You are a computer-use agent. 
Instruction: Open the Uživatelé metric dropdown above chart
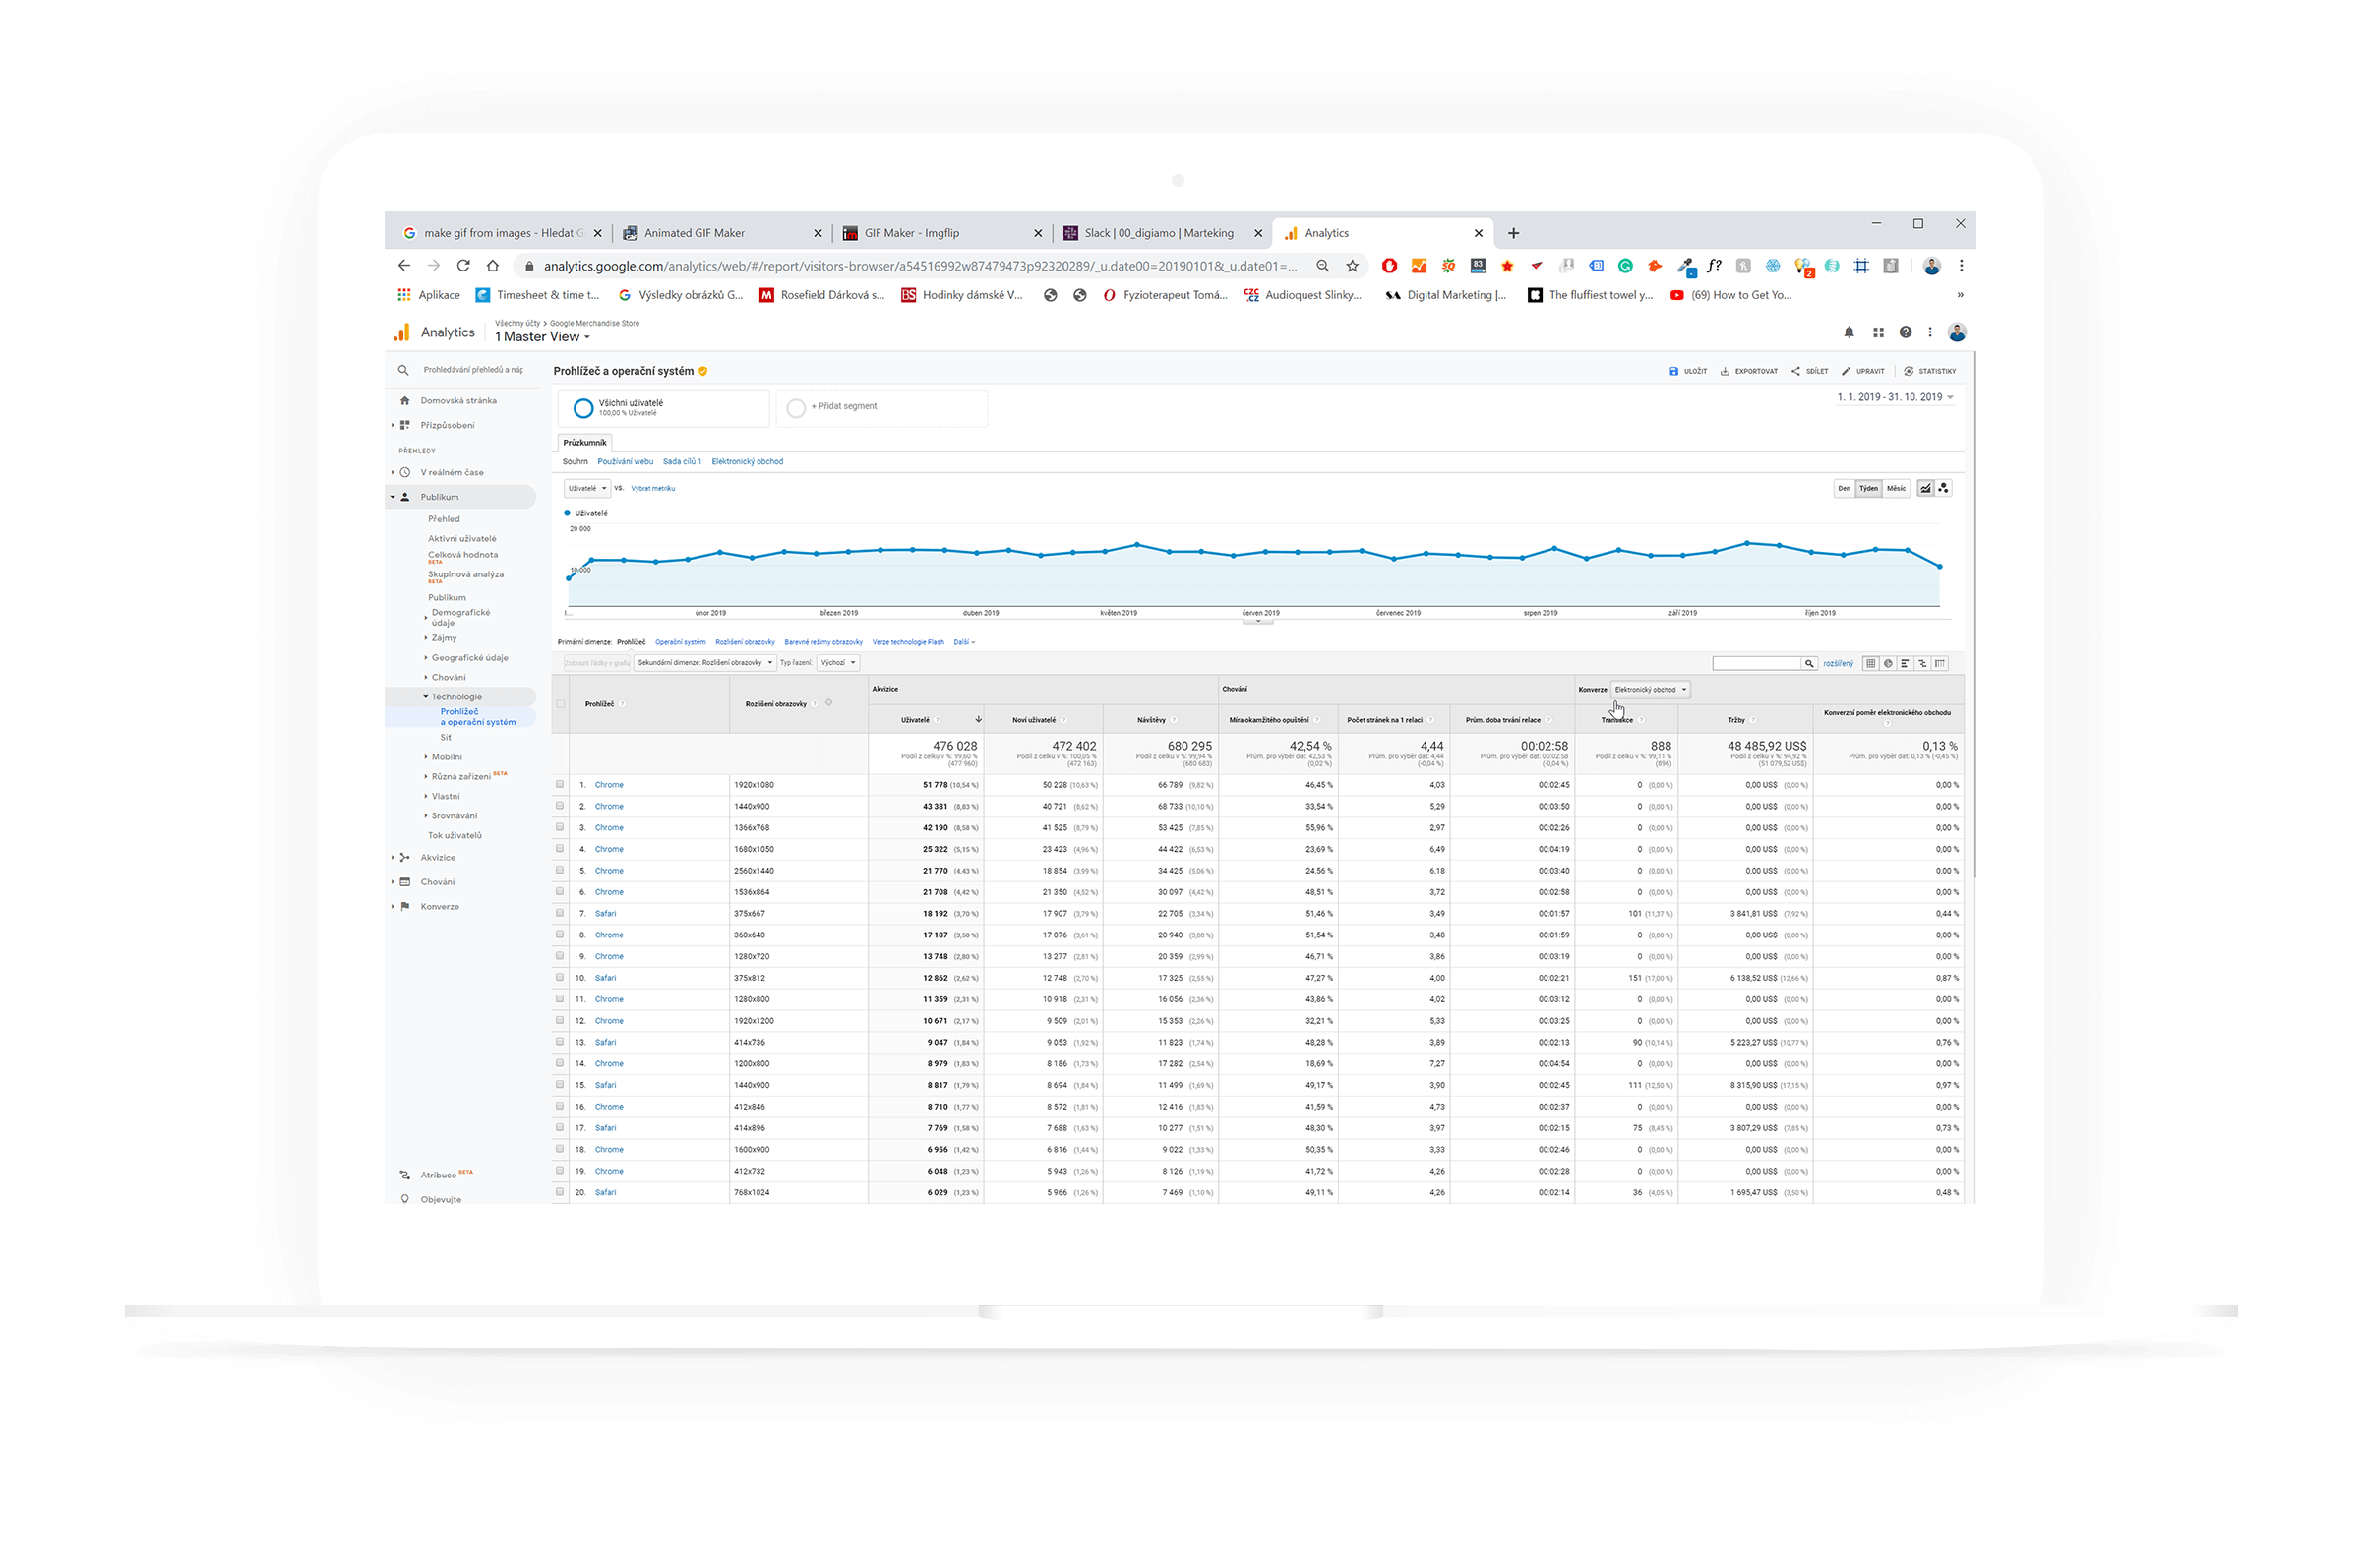click(587, 488)
